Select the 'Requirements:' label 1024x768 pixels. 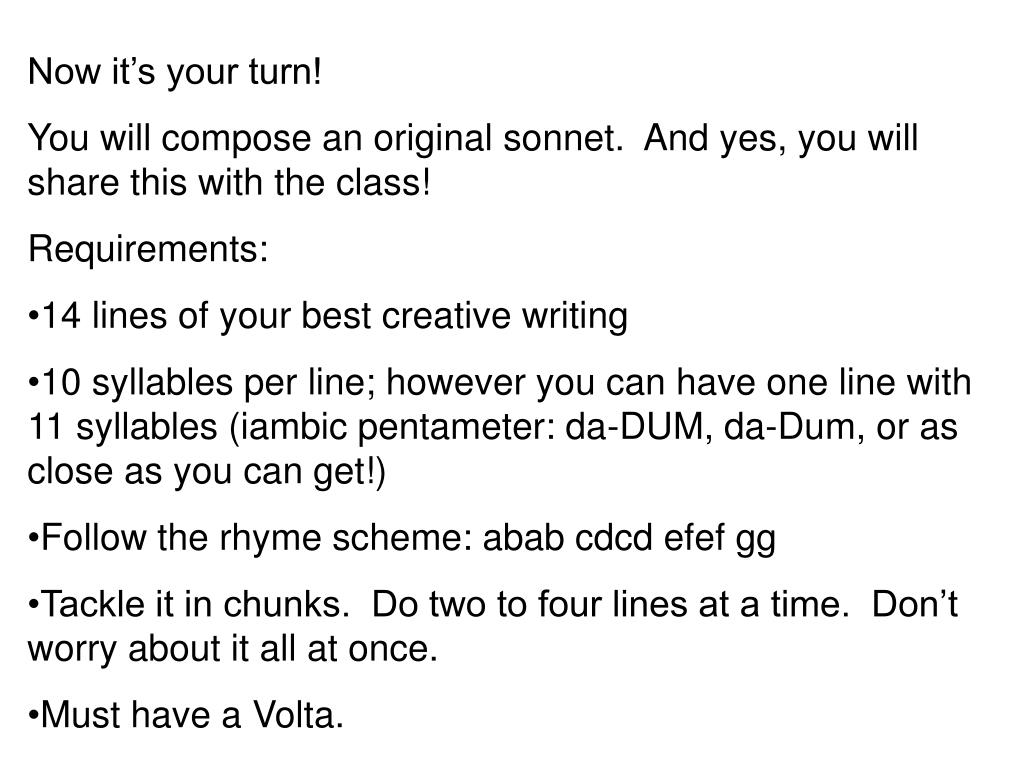148,249
